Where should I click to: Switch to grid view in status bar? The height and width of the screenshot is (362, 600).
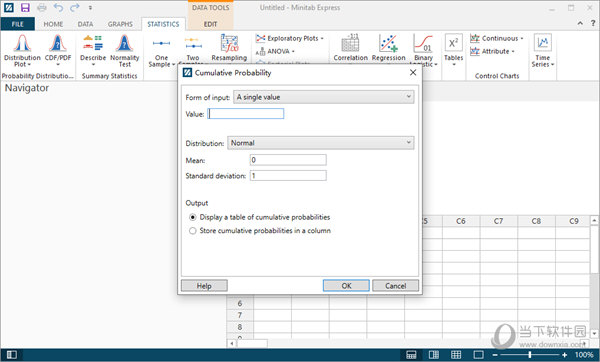tap(456, 355)
